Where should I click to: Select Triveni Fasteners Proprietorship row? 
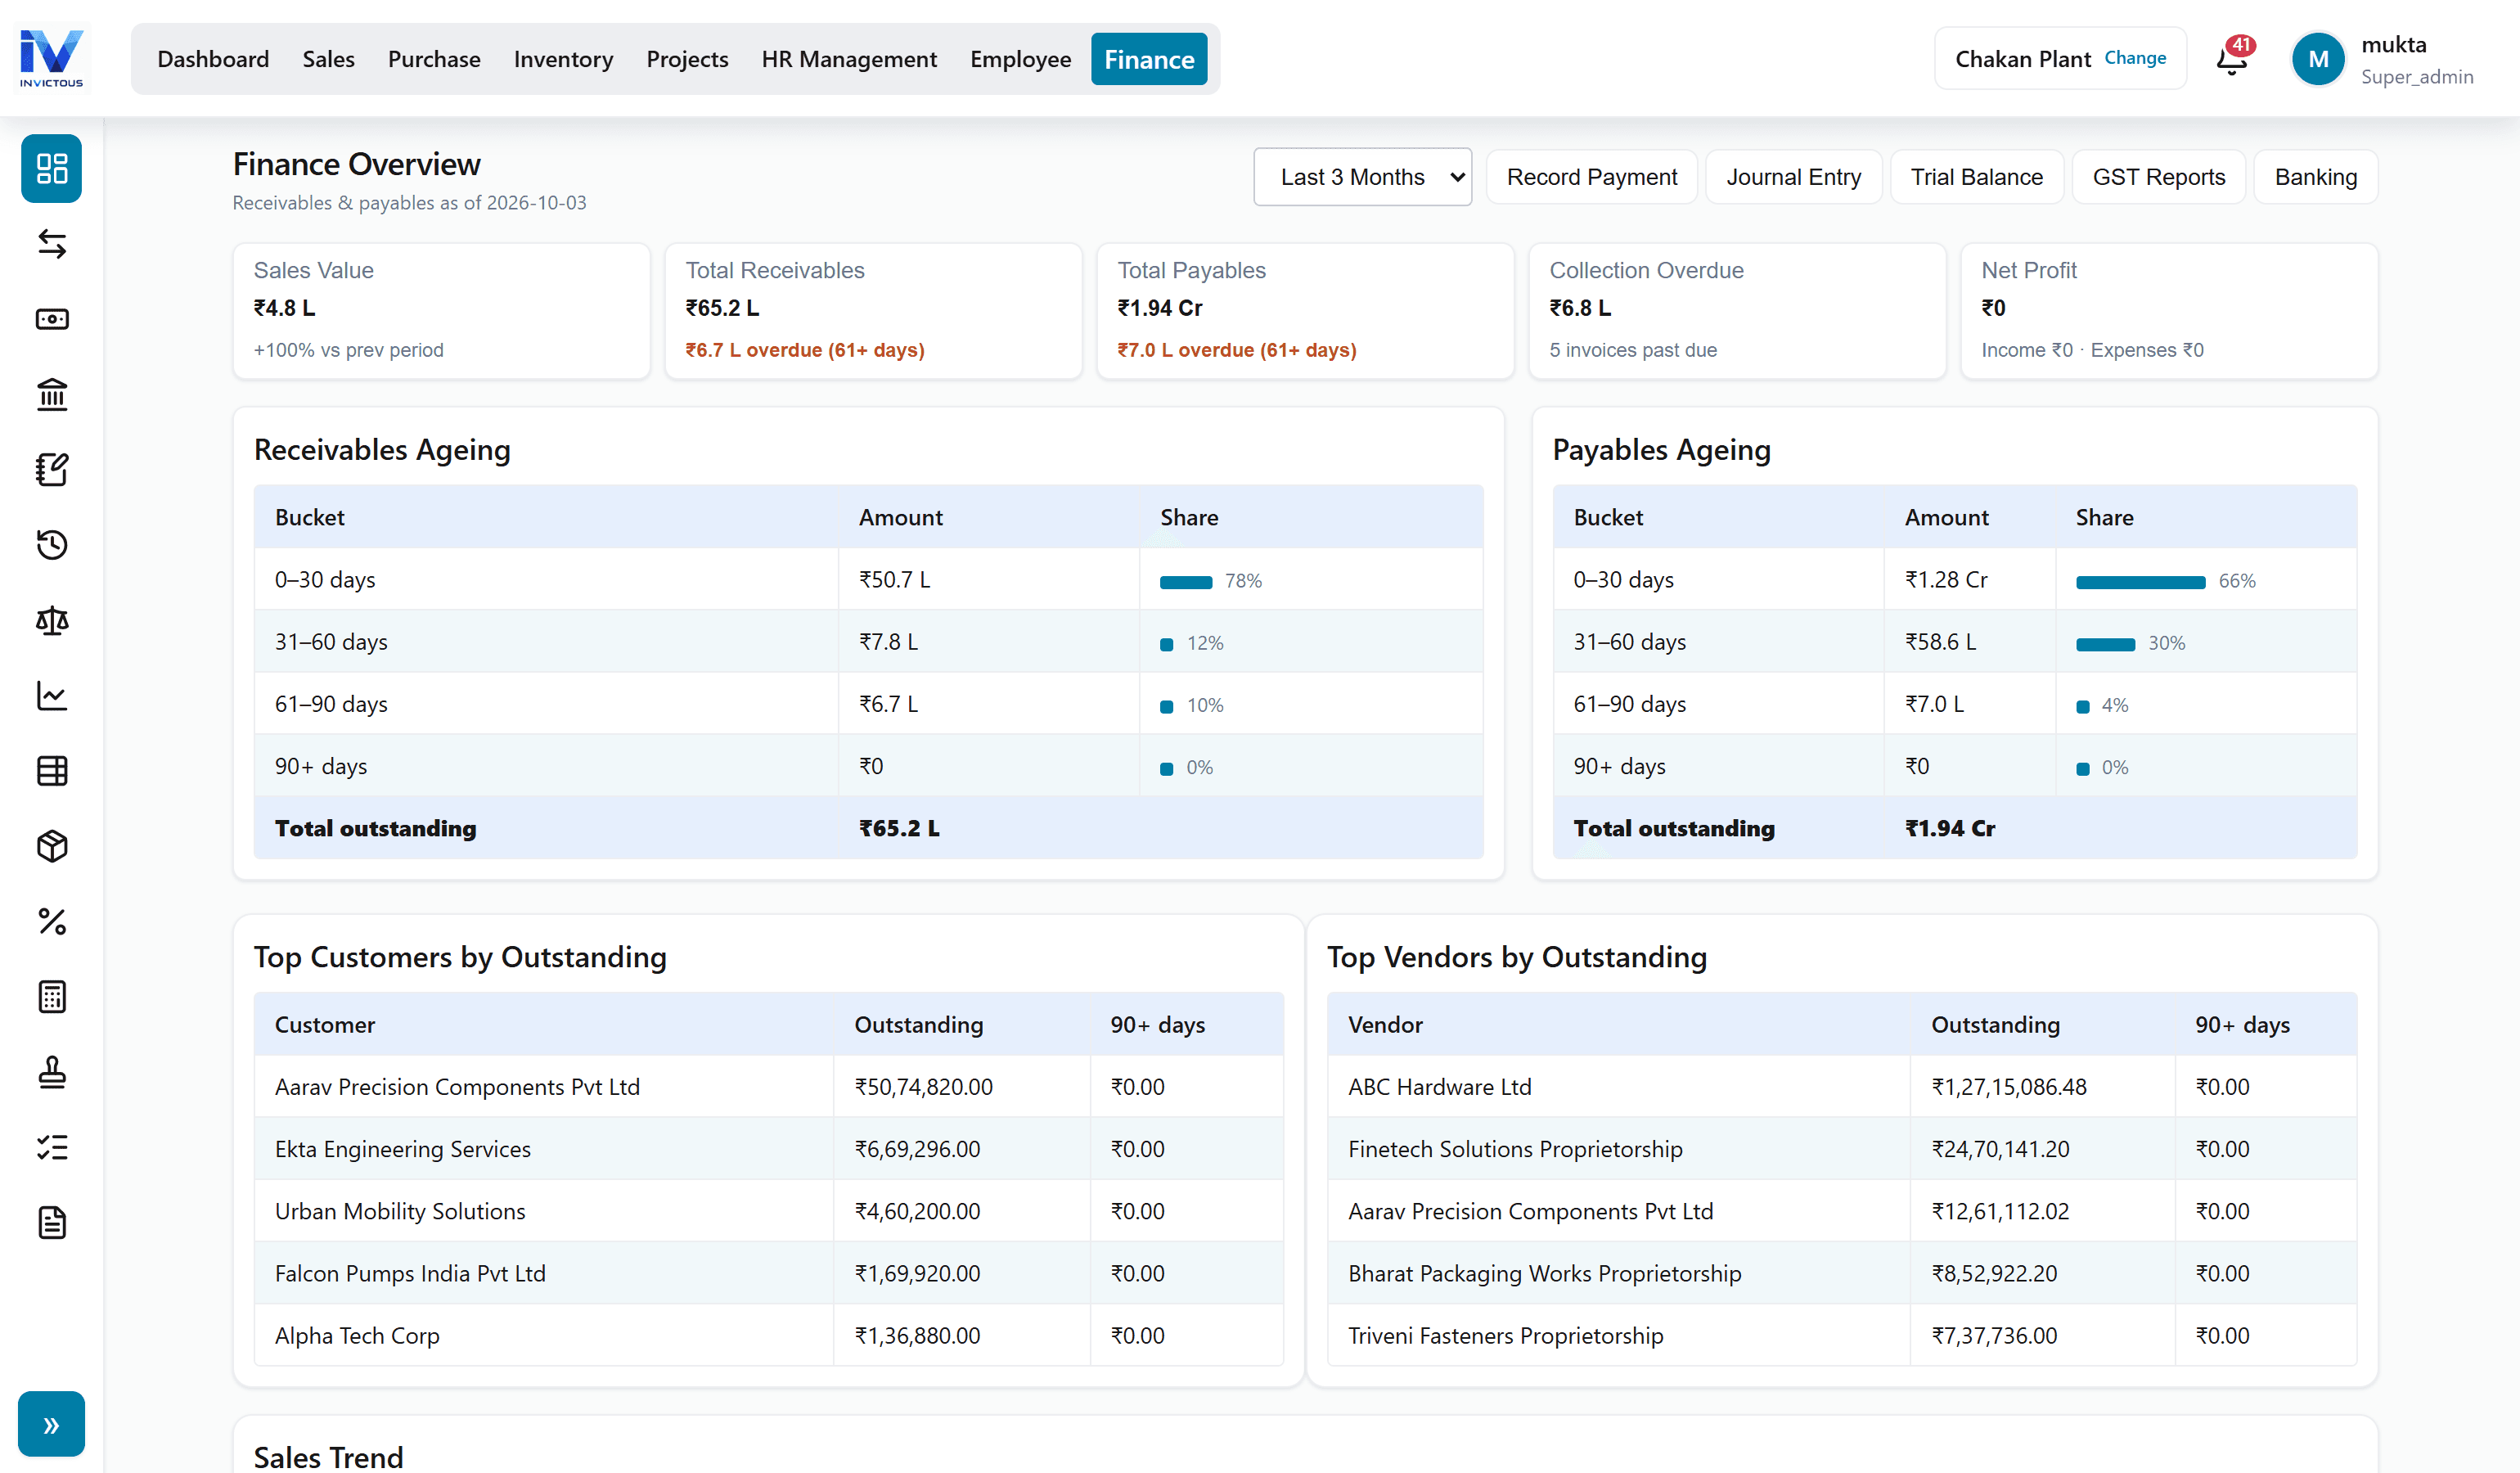tap(1842, 1334)
